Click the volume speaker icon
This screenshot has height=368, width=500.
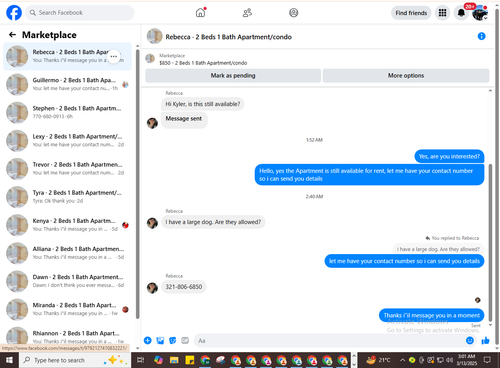tap(450, 360)
